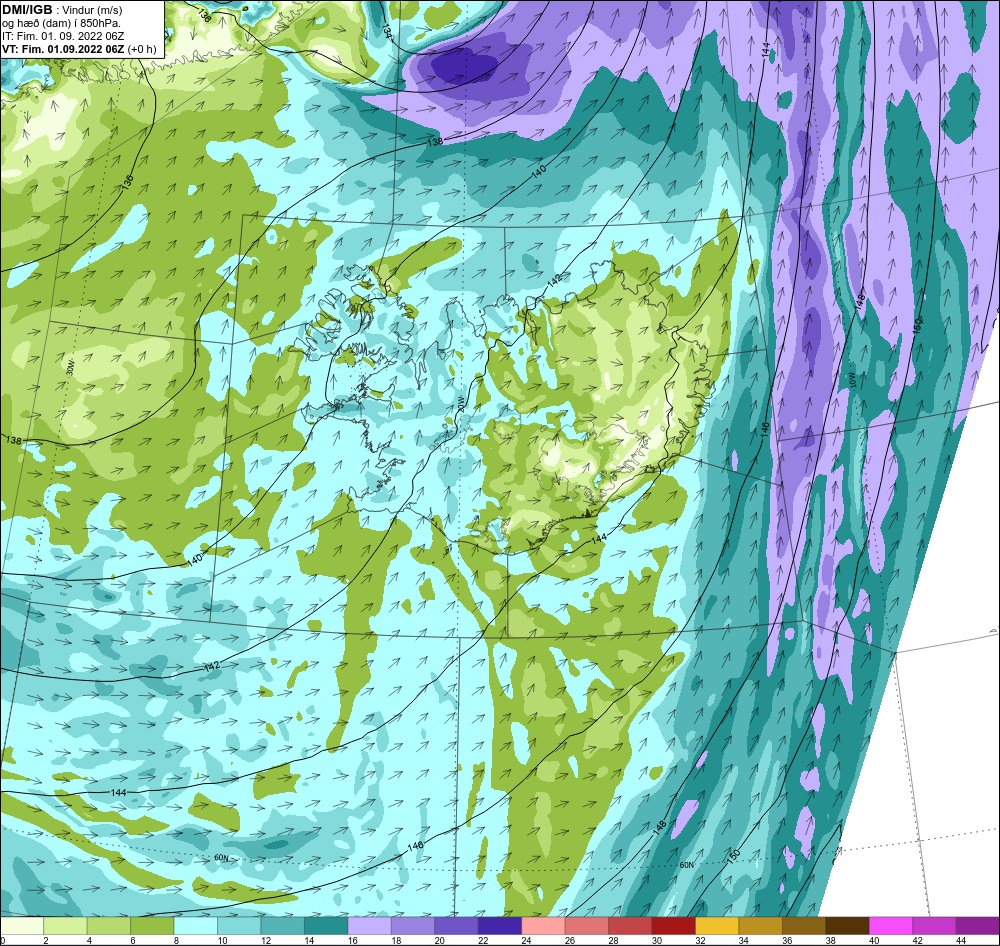Click the 22–24 m/s dark indigo legend swatch
This screenshot has width=1000, height=946.
(500, 926)
